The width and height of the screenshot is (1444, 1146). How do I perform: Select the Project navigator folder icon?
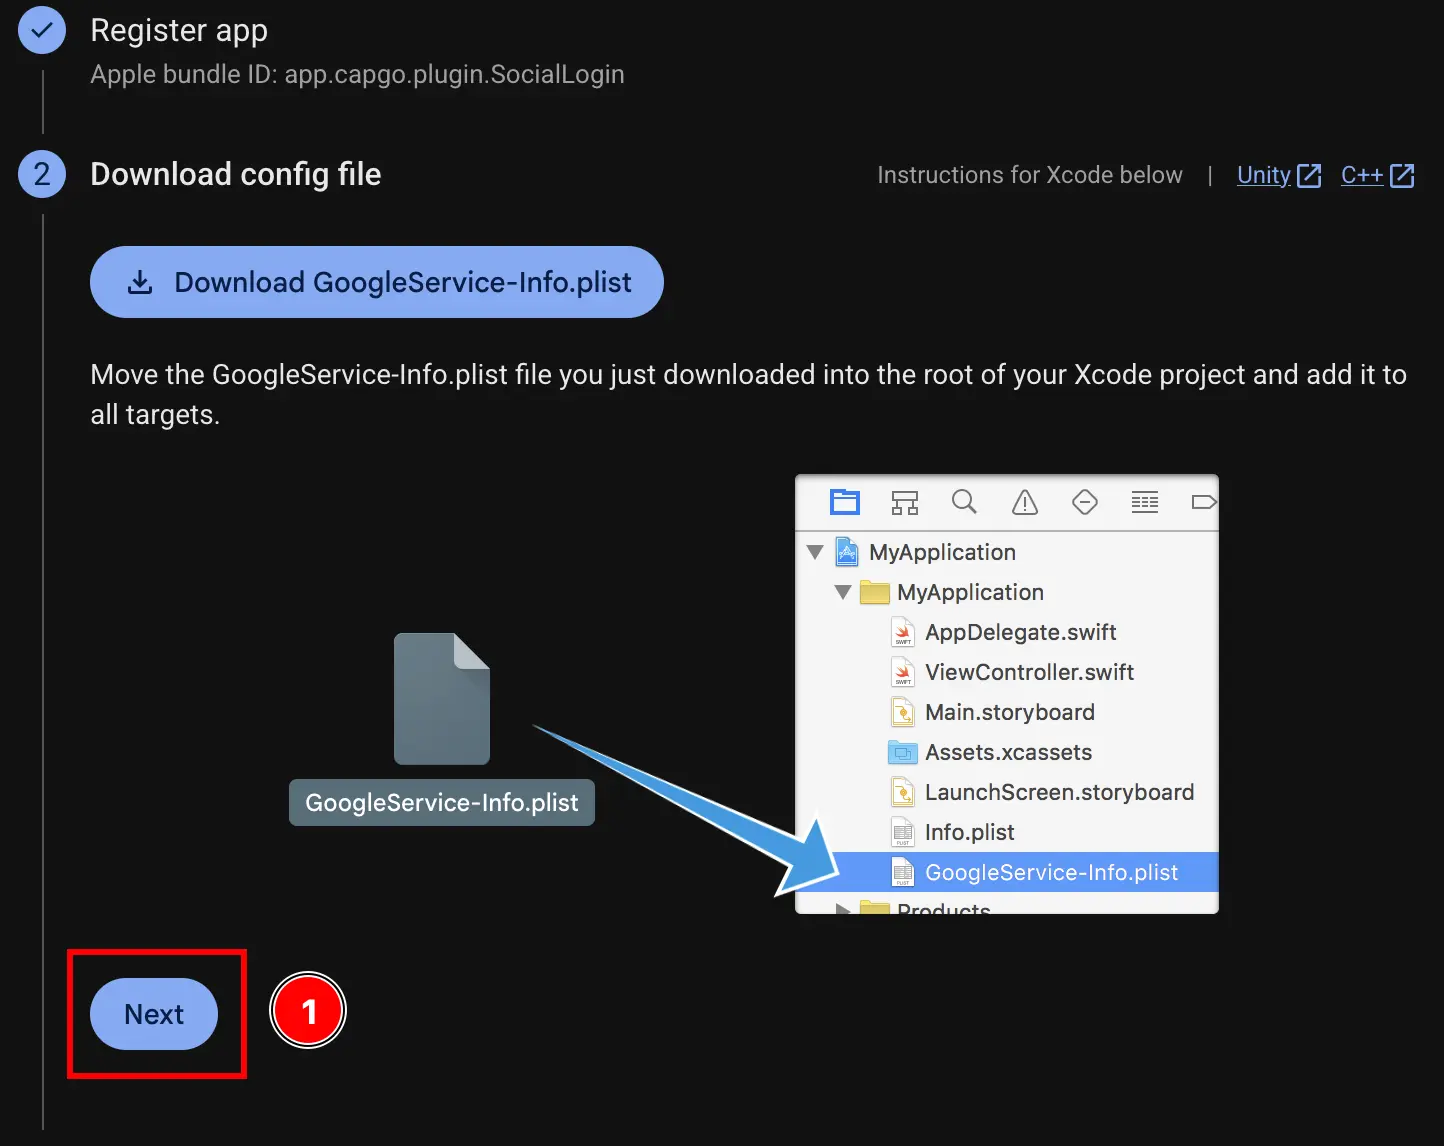845,502
